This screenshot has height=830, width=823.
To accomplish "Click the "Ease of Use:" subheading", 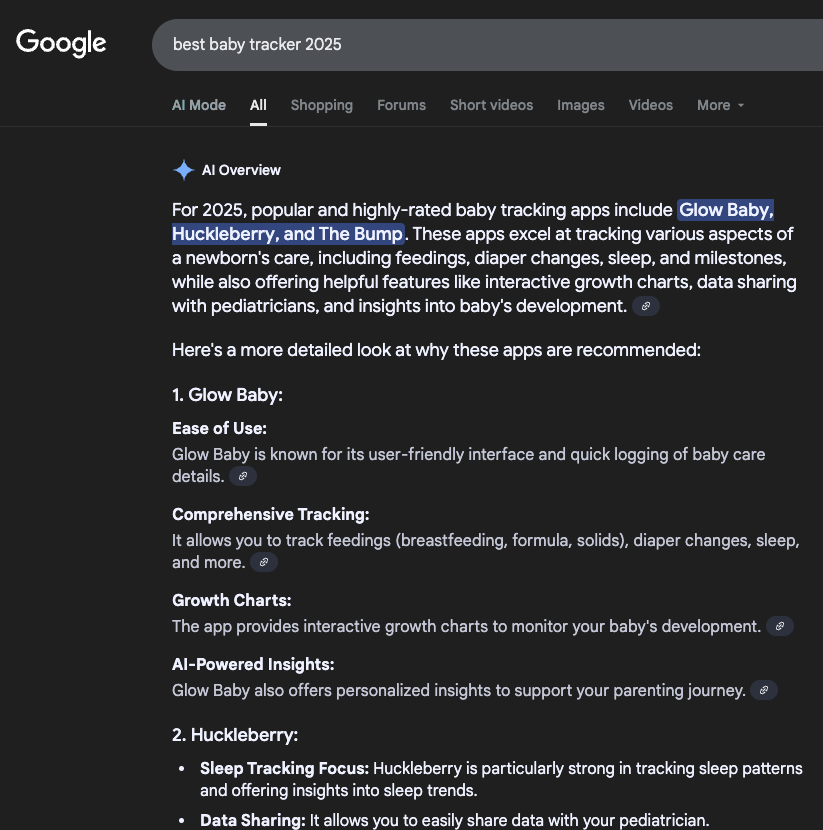I will (x=219, y=428).
